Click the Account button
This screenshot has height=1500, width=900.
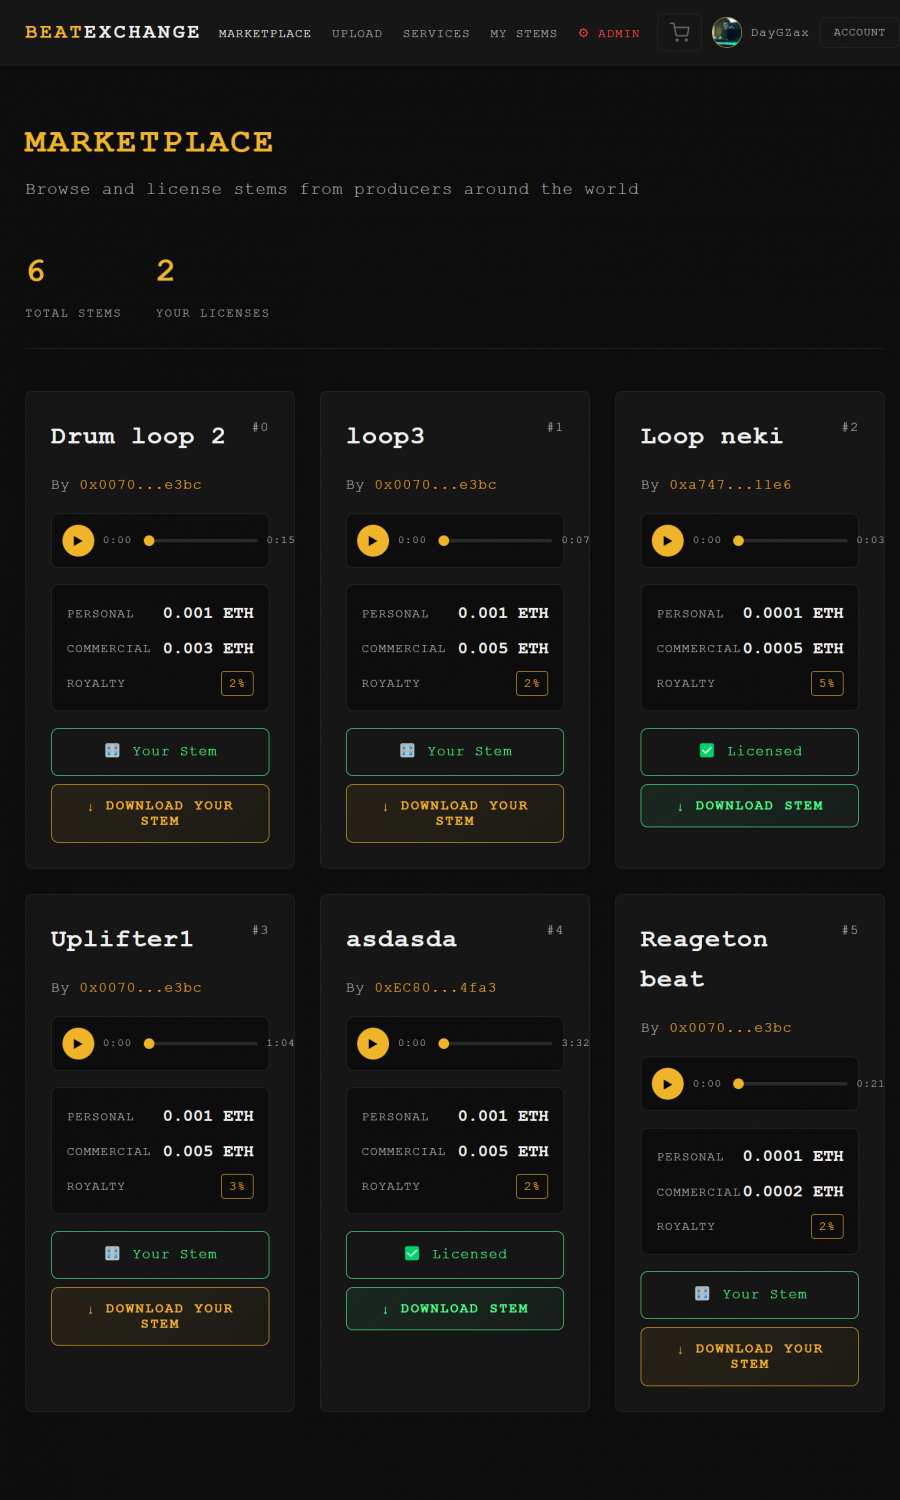pyautogui.click(x=858, y=33)
